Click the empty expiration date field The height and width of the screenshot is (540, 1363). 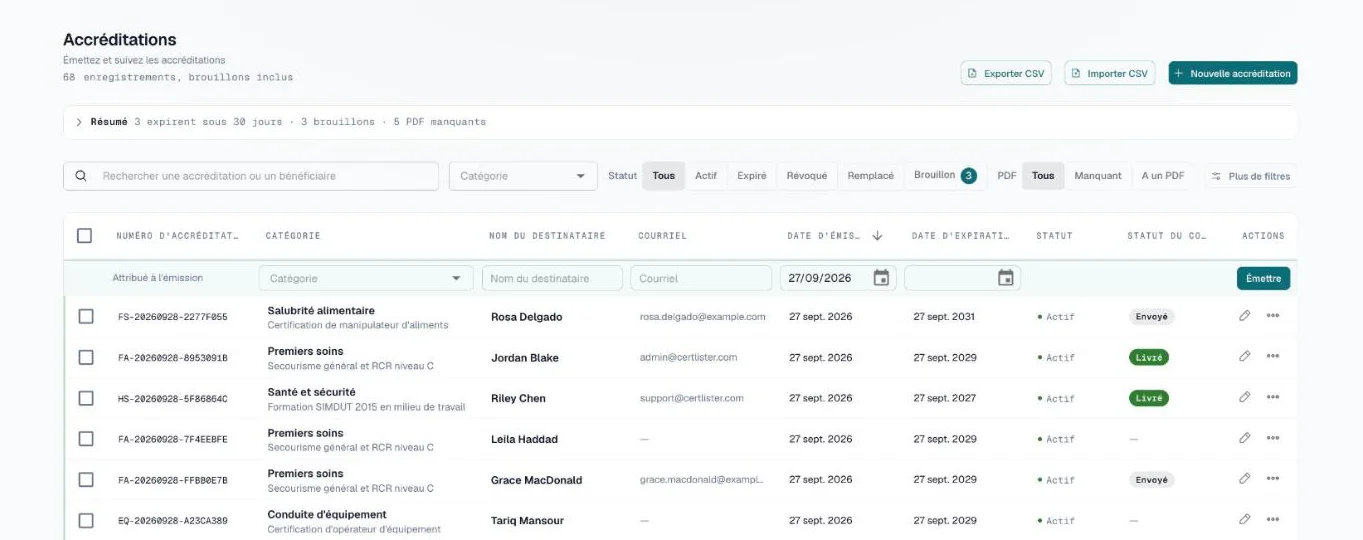point(962,278)
